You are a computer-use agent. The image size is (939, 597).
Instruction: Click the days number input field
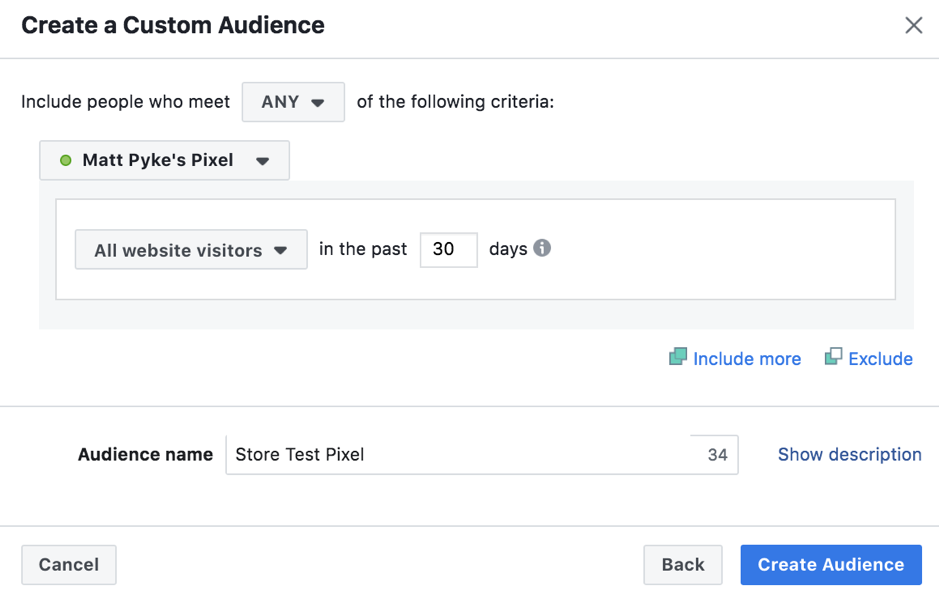tap(449, 250)
